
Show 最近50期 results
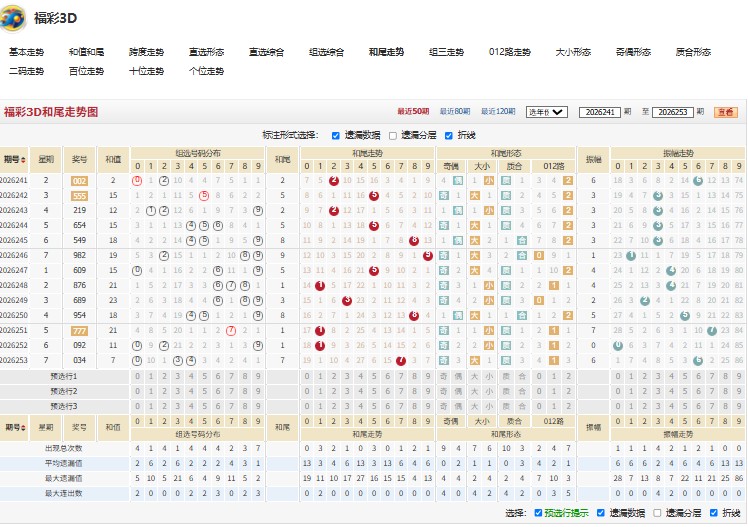point(413,112)
